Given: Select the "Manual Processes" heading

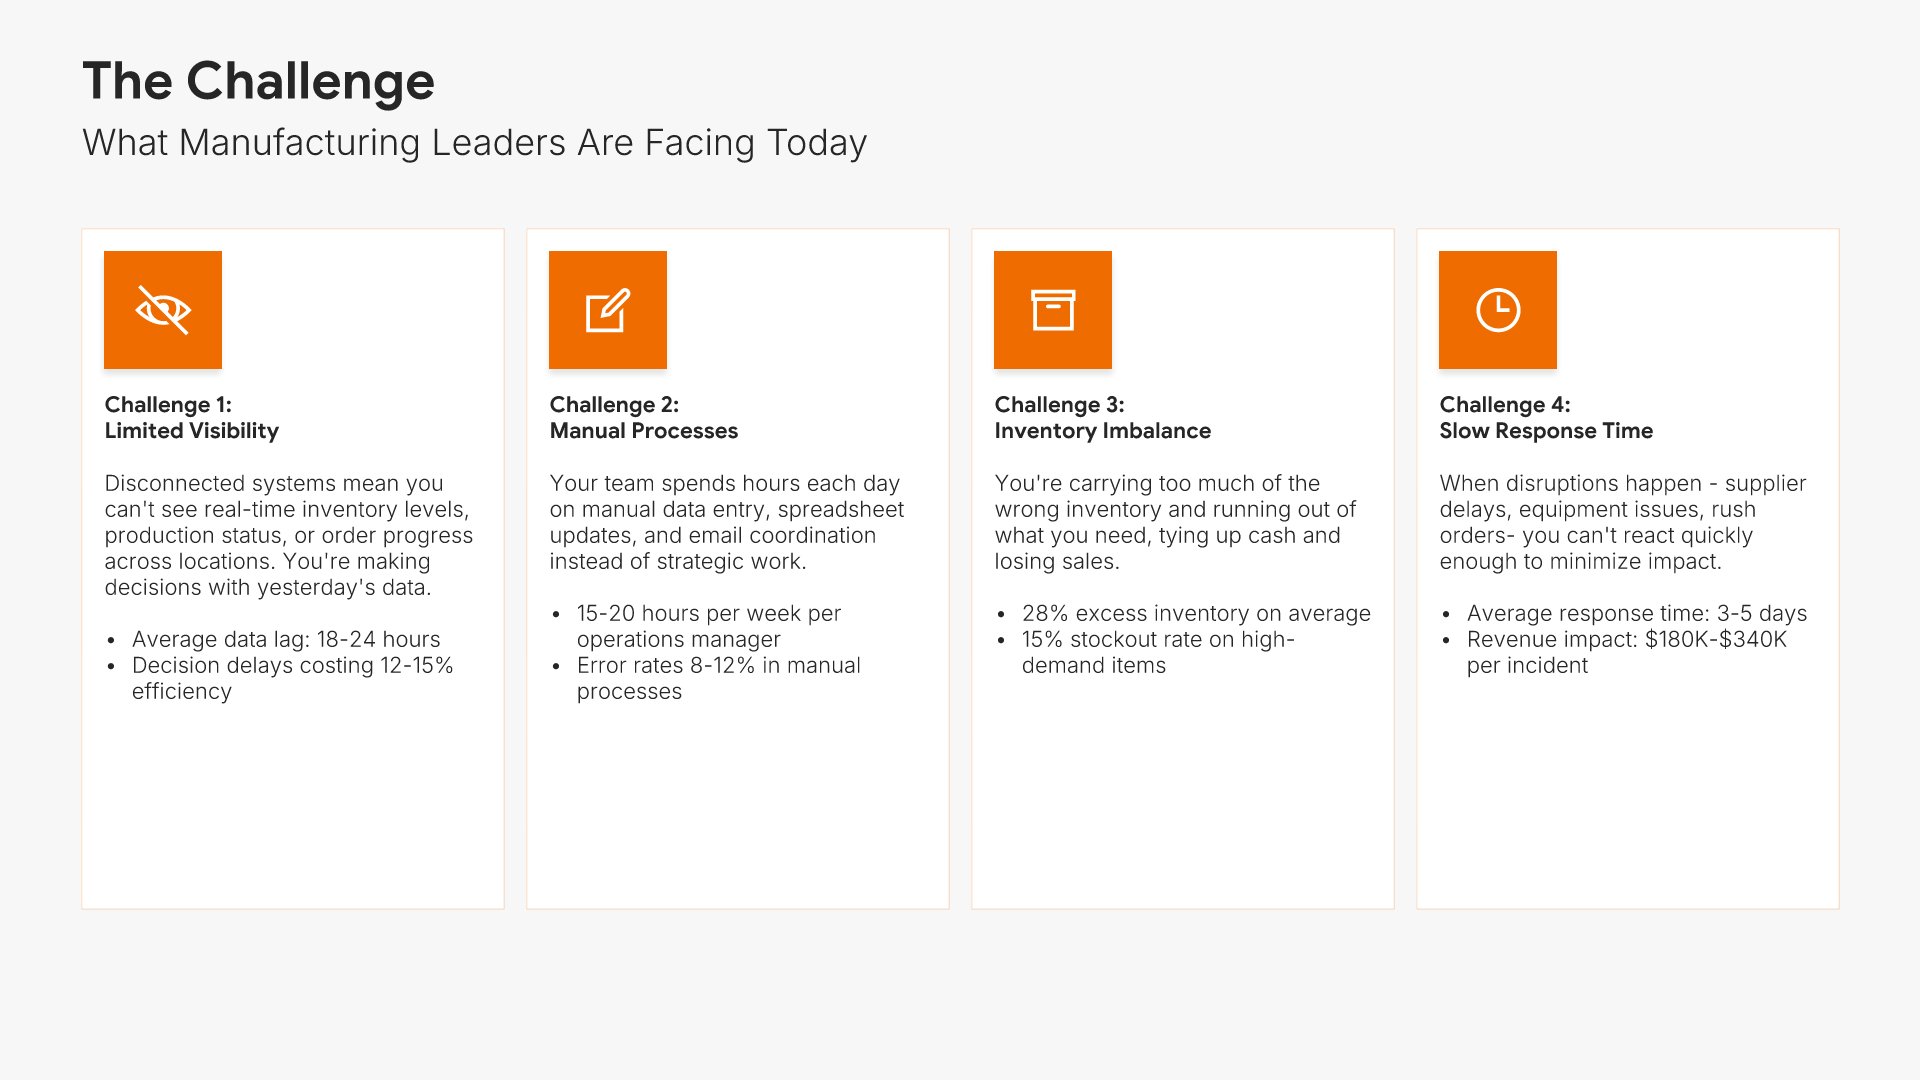Looking at the screenshot, I should [x=643, y=431].
